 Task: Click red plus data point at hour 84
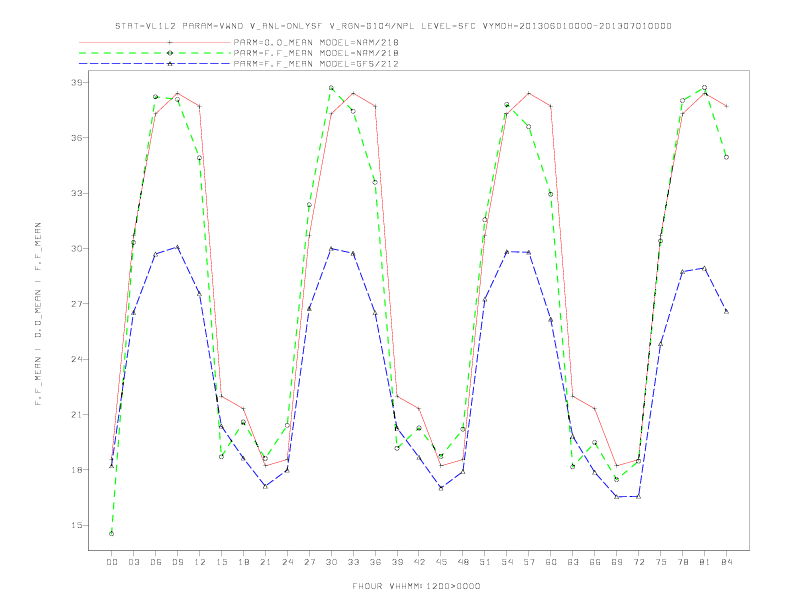[726, 106]
